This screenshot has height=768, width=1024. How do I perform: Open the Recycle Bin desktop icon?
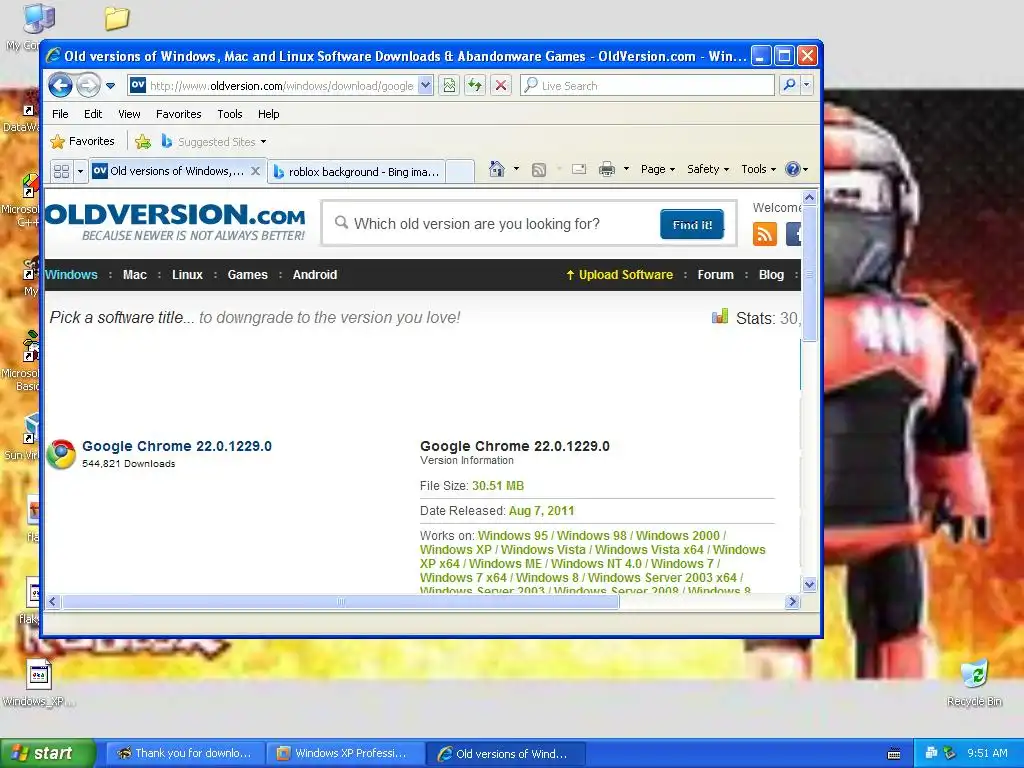pyautogui.click(x=974, y=683)
